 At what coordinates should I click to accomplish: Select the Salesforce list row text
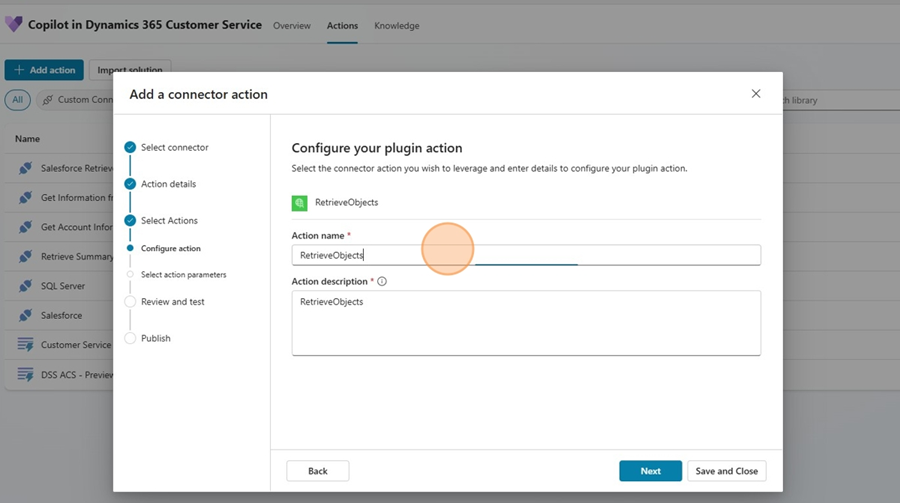pyautogui.click(x=61, y=315)
